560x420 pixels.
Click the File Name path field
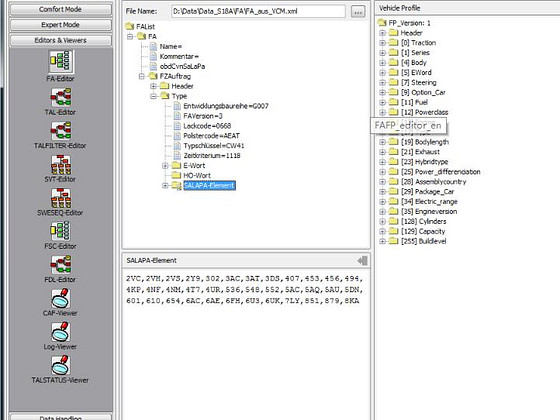click(258, 11)
